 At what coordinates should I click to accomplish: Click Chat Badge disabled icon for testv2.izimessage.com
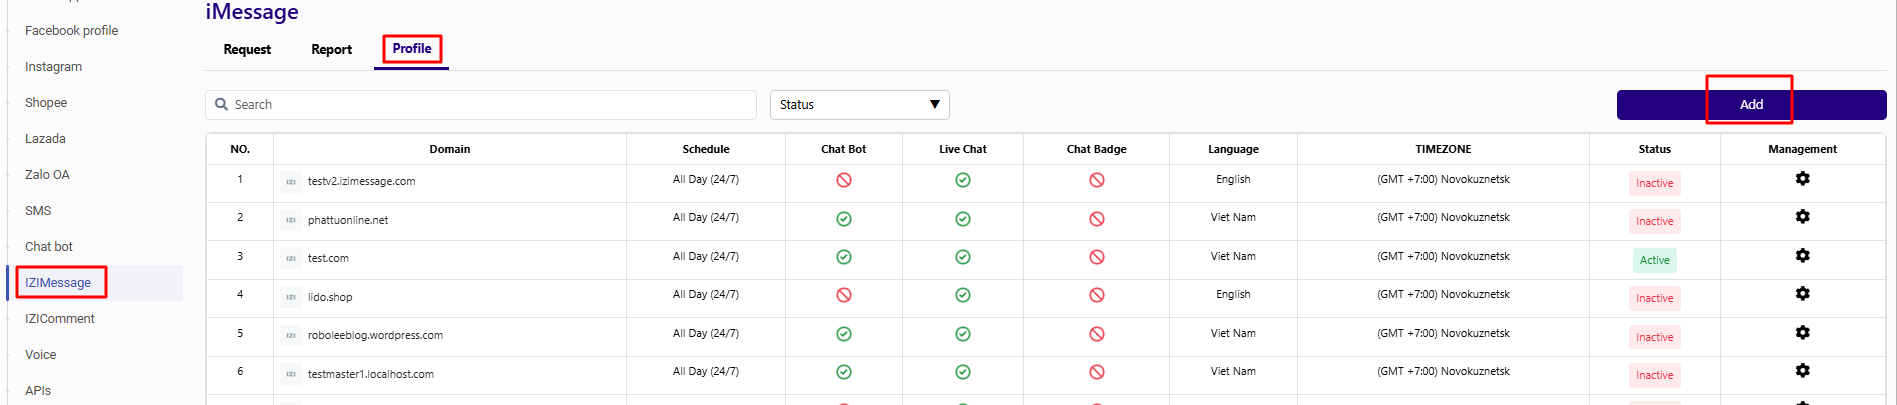(1097, 180)
